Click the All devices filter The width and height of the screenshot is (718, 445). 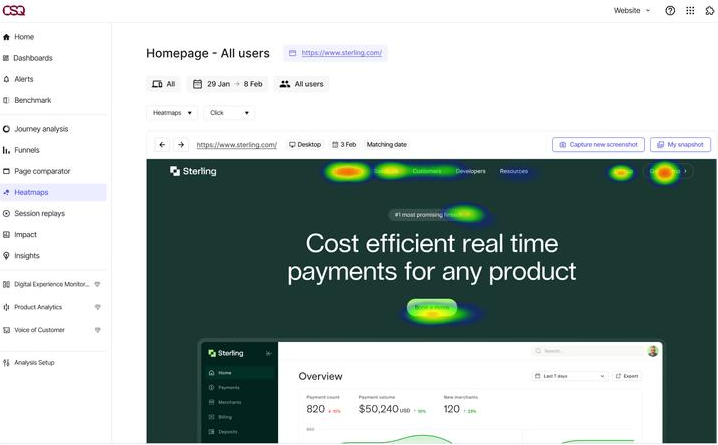click(x=163, y=84)
